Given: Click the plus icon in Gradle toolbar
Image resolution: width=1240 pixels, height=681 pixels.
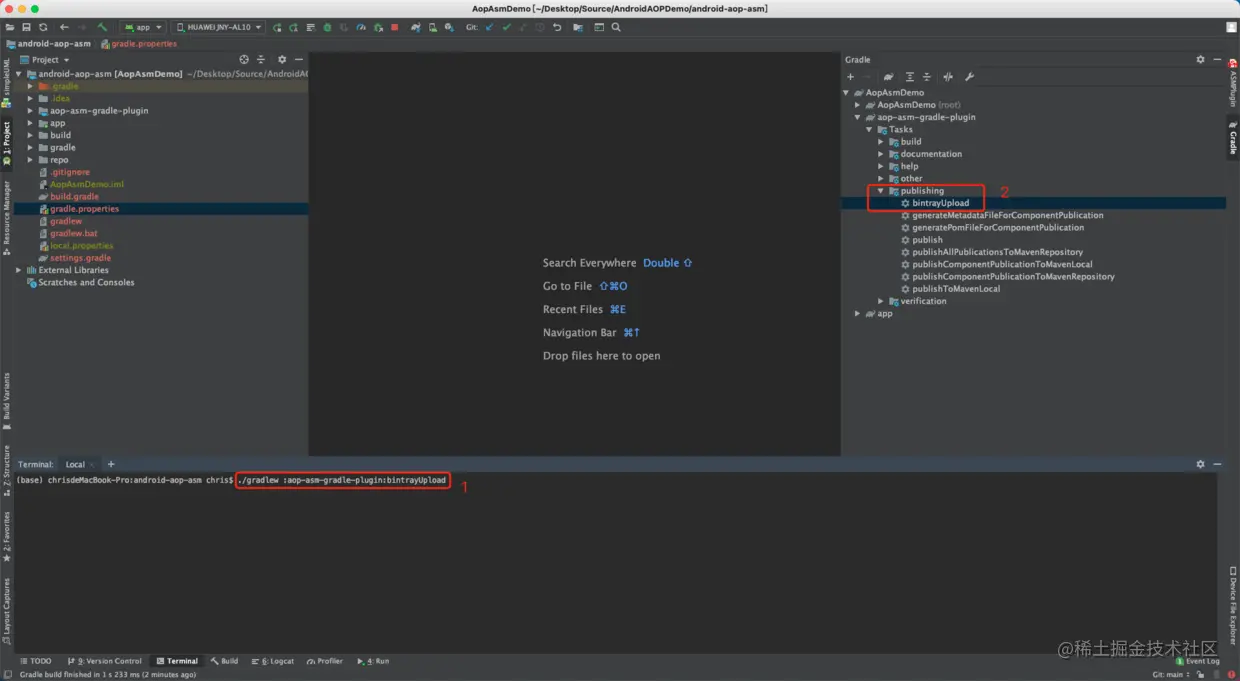Looking at the screenshot, I should [x=850, y=77].
